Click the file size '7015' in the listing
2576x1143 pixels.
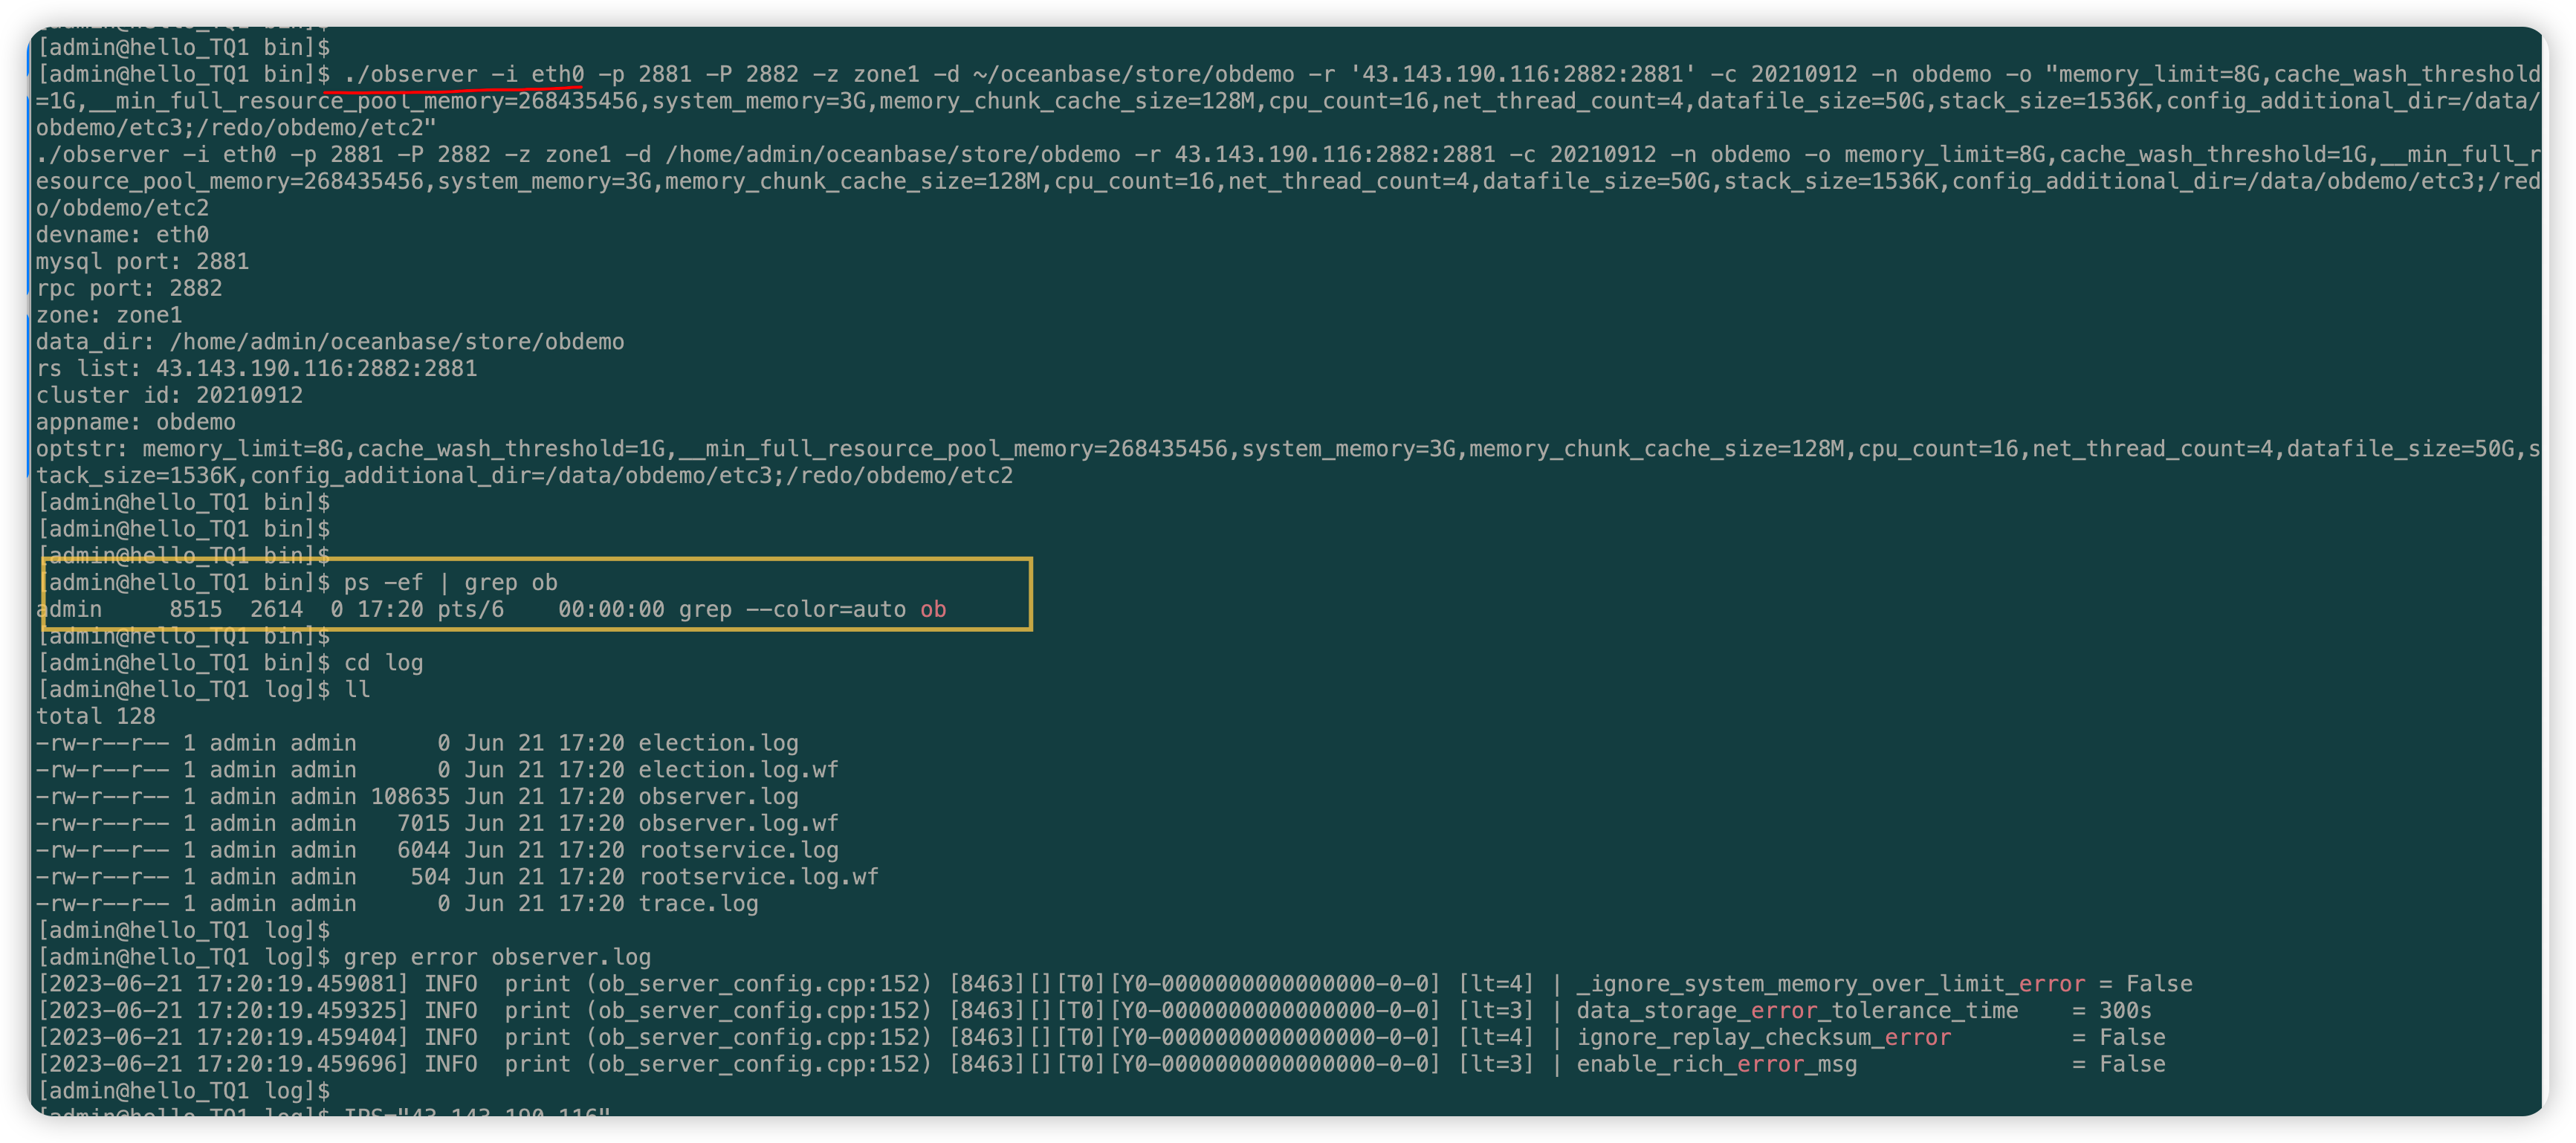[423, 823]
